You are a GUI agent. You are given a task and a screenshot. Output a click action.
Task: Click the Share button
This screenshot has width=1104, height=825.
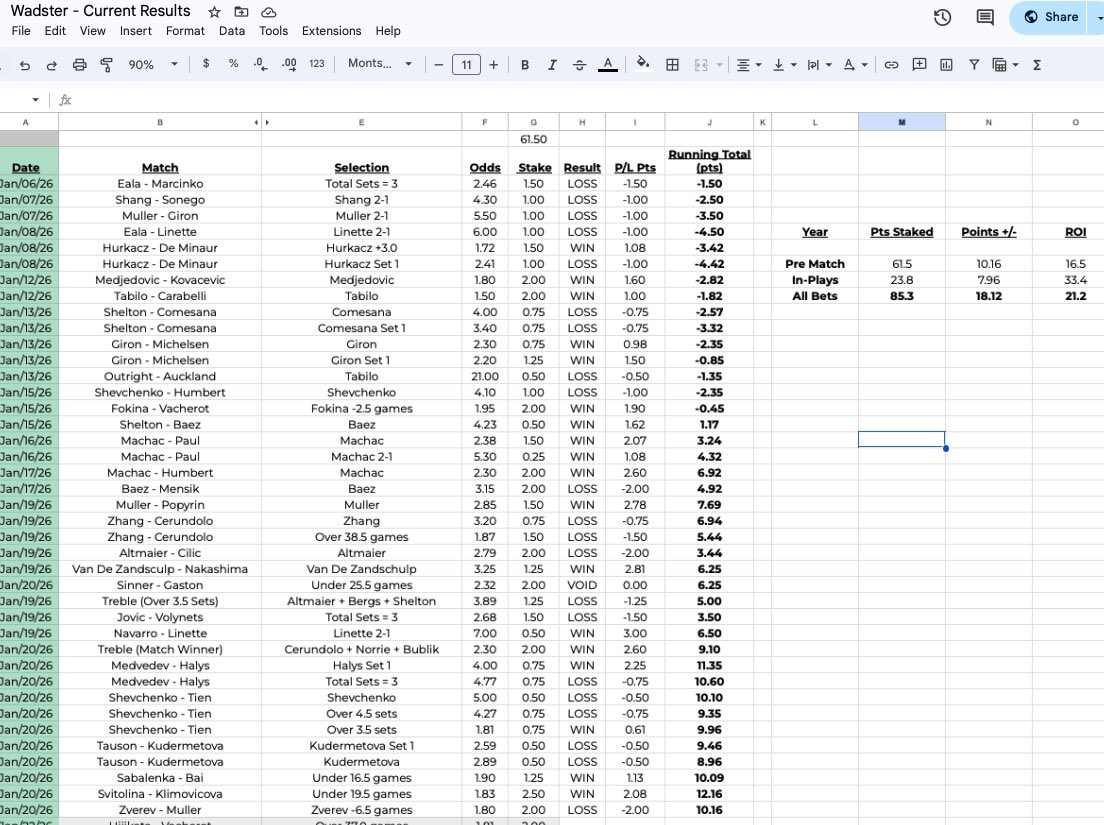coord(1050,17)
